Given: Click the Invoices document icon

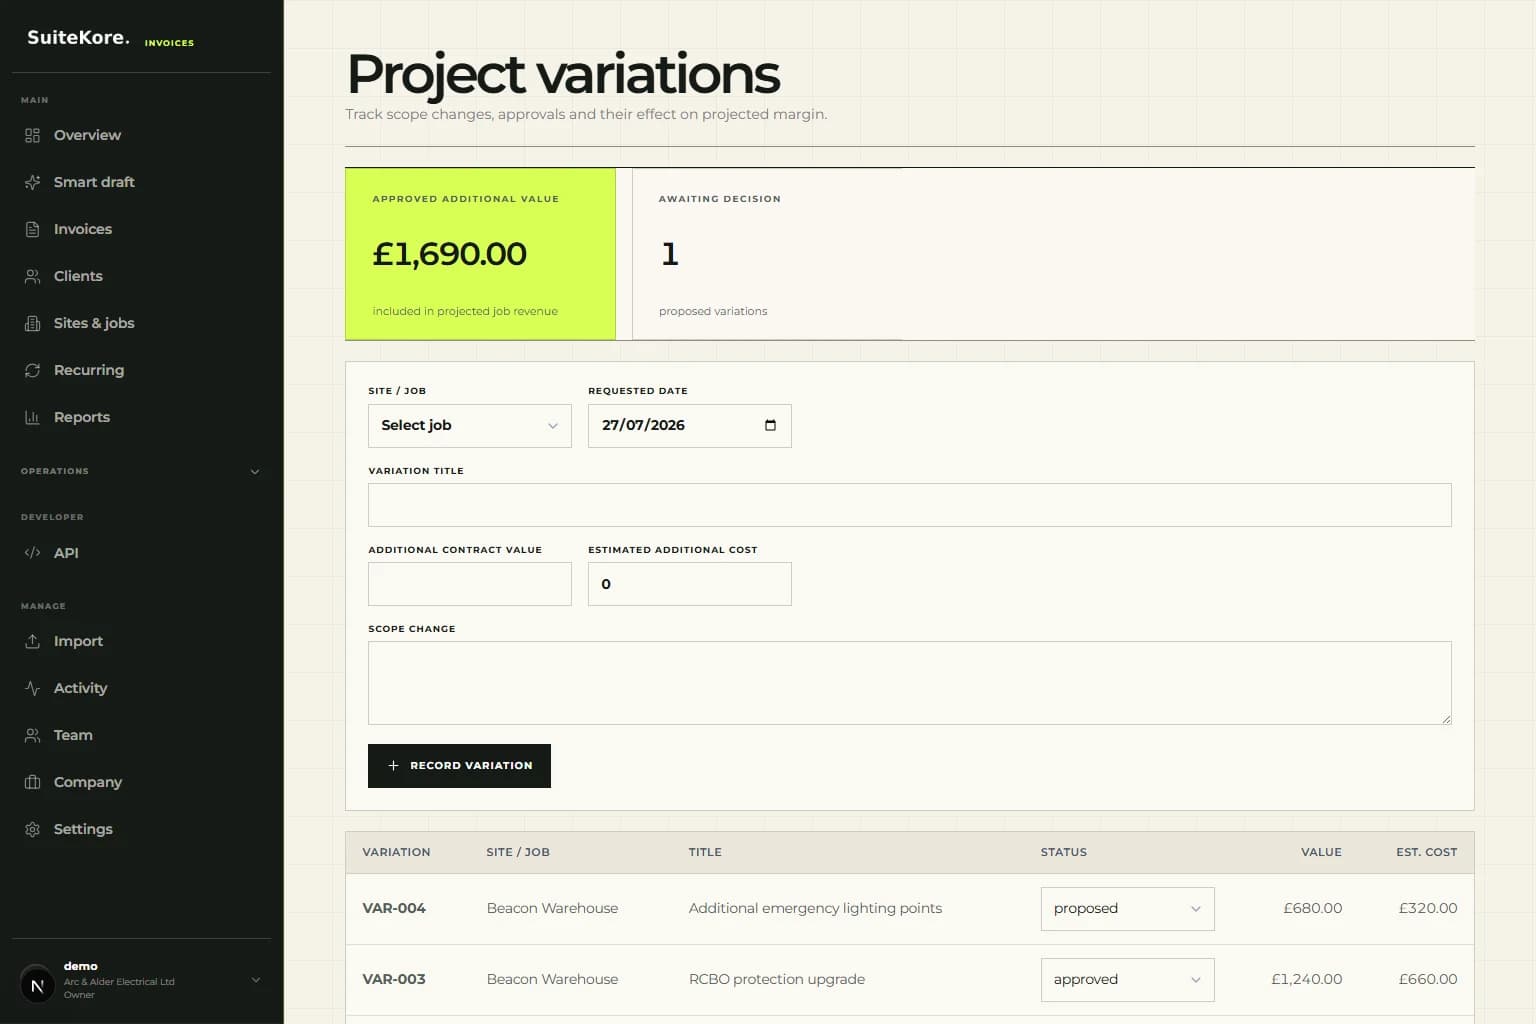Looking at the screenshot, I should coord(32,229).
